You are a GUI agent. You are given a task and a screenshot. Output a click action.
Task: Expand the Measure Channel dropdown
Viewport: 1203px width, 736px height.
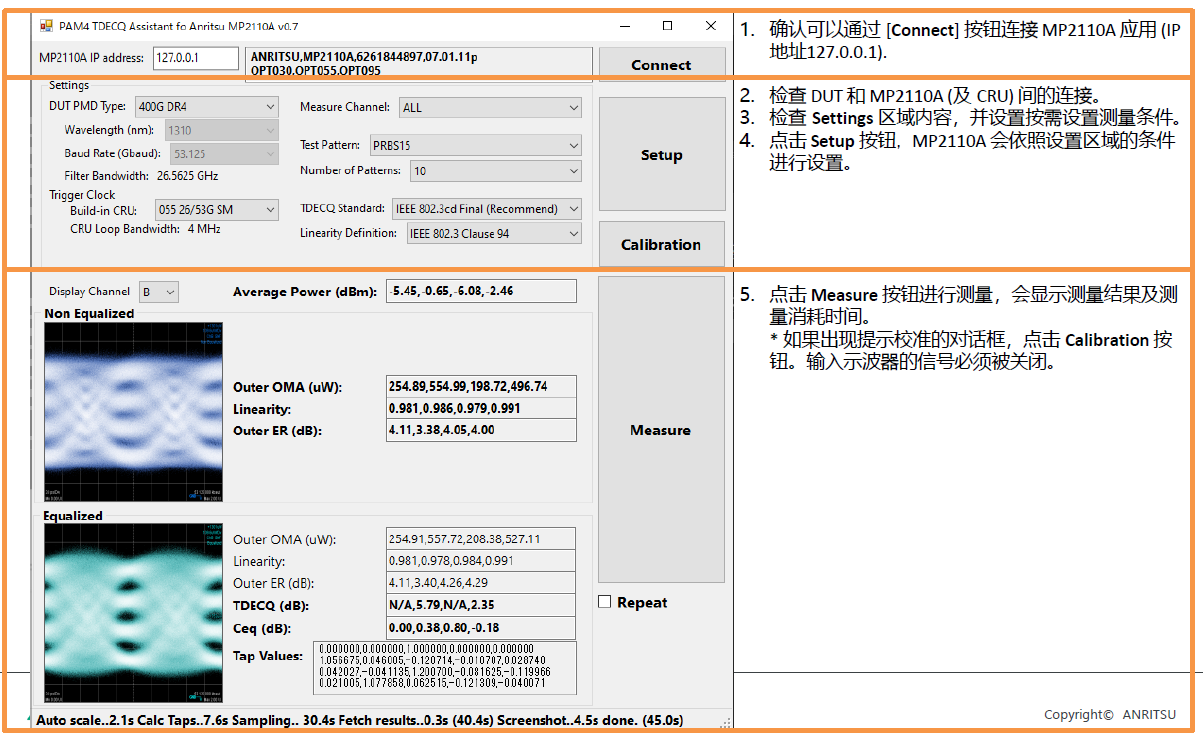coord(489,107)
